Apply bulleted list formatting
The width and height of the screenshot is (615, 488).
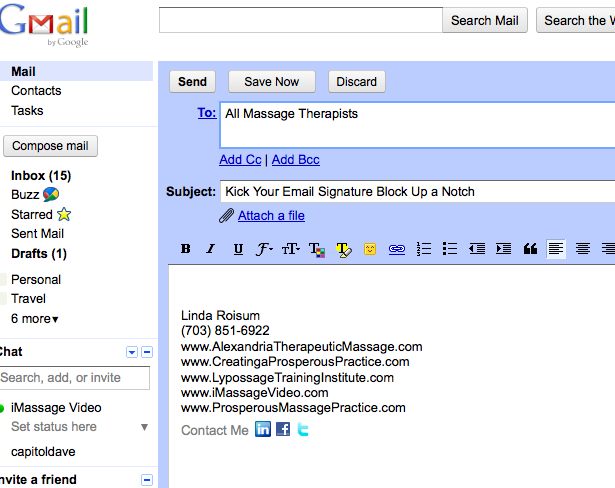(450, 249)
